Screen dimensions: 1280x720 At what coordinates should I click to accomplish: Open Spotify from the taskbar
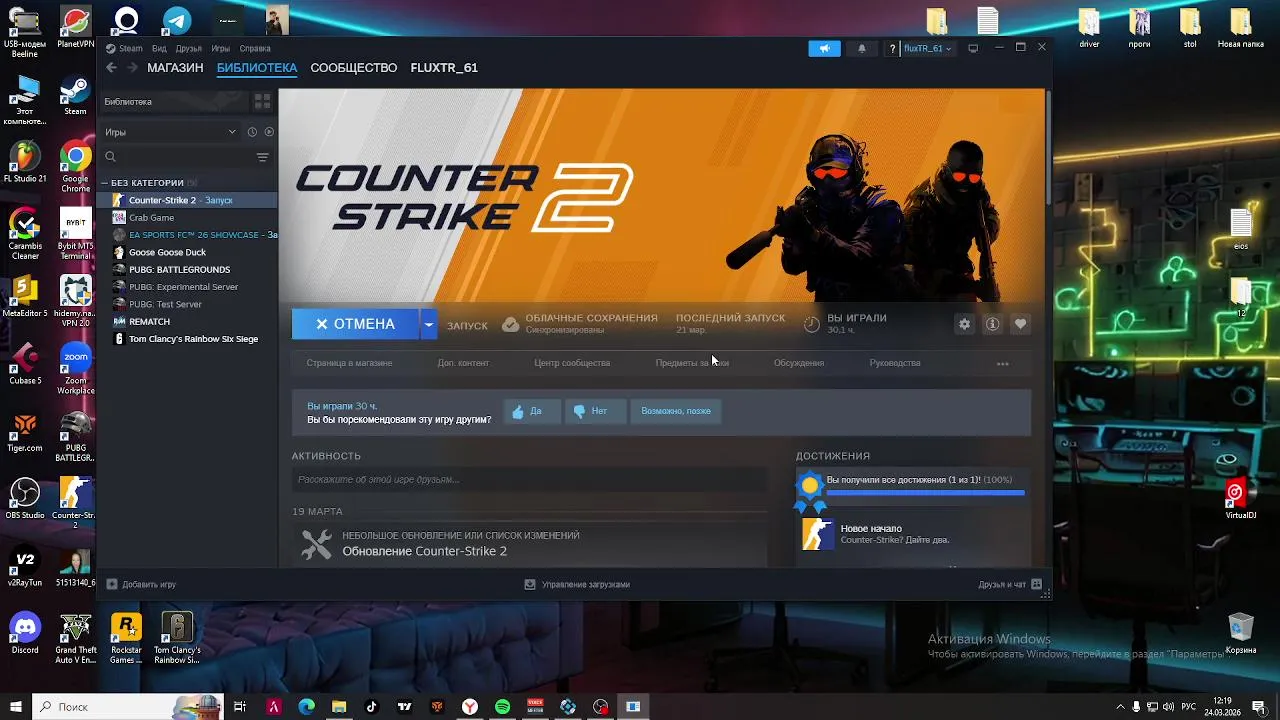click(502, 707)
